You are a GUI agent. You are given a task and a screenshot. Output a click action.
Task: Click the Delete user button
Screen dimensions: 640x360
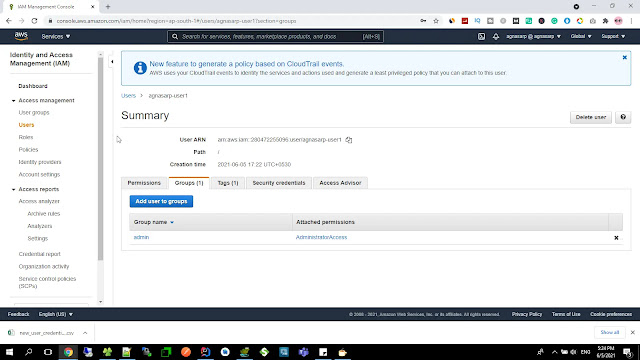591,117
